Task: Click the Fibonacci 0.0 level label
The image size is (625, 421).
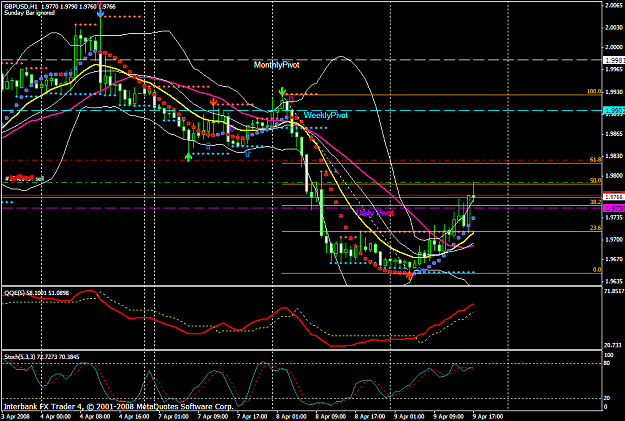Action: [596, 270]
